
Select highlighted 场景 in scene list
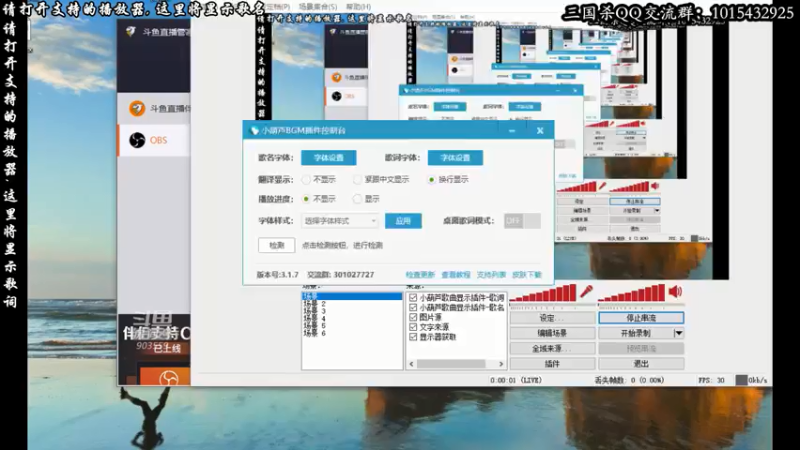(352, 296)
